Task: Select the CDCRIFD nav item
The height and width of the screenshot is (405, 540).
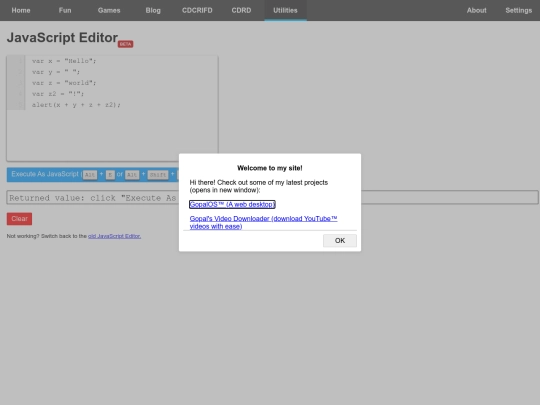Action: (197, 10)
